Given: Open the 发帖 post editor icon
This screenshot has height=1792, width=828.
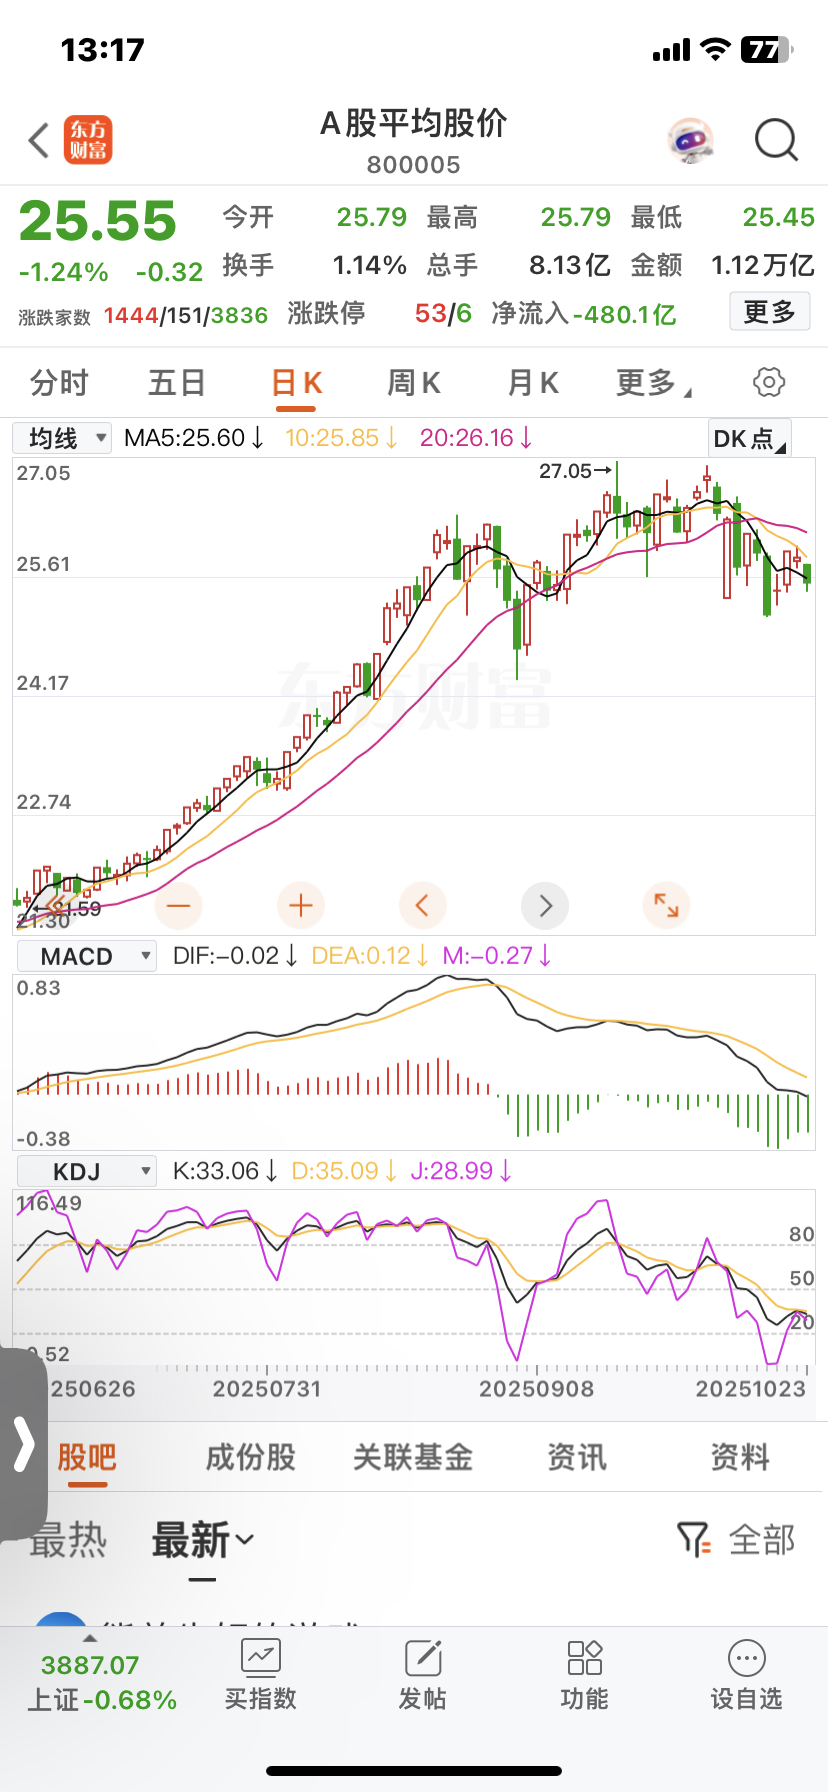Looking at the screenshot, I should pos(423,1674).
